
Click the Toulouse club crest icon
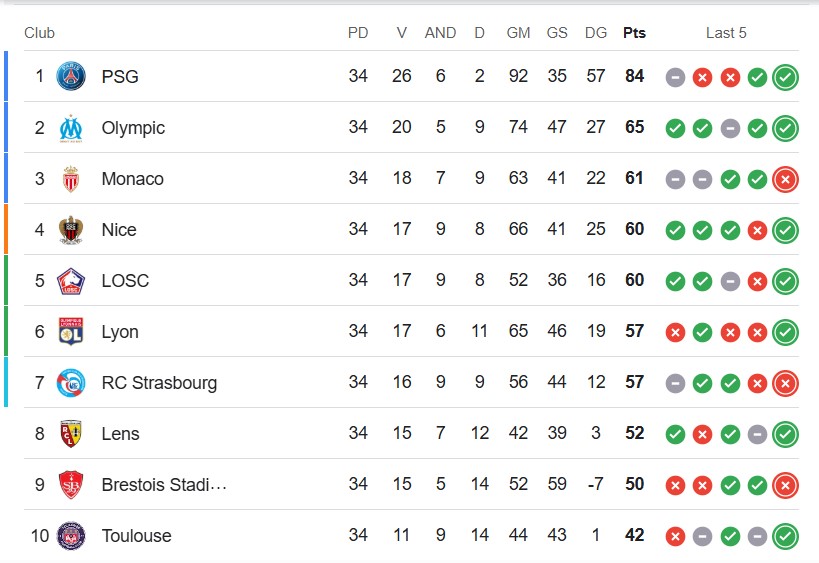point(71,536)
